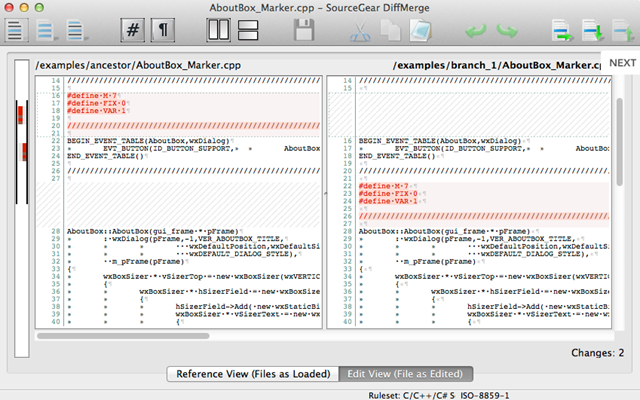Viewport: 640px width, 400px height.
Task: Switch to Edit View (File as Edited) tab
Action: [405, 374]
